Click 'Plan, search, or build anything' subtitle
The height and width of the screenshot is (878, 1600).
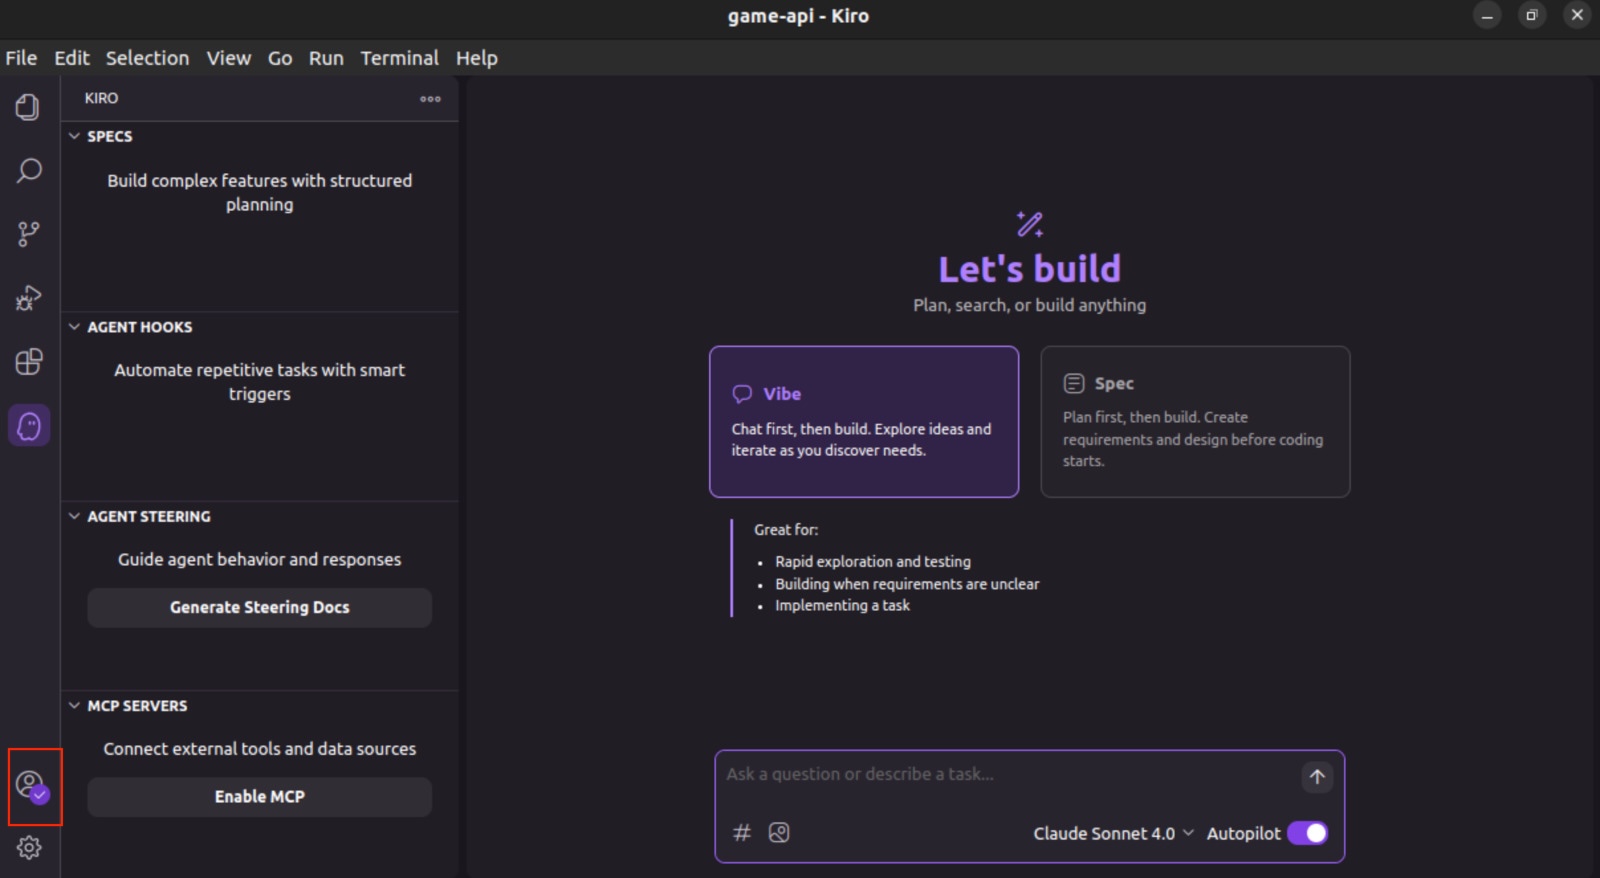point(1030,305)
